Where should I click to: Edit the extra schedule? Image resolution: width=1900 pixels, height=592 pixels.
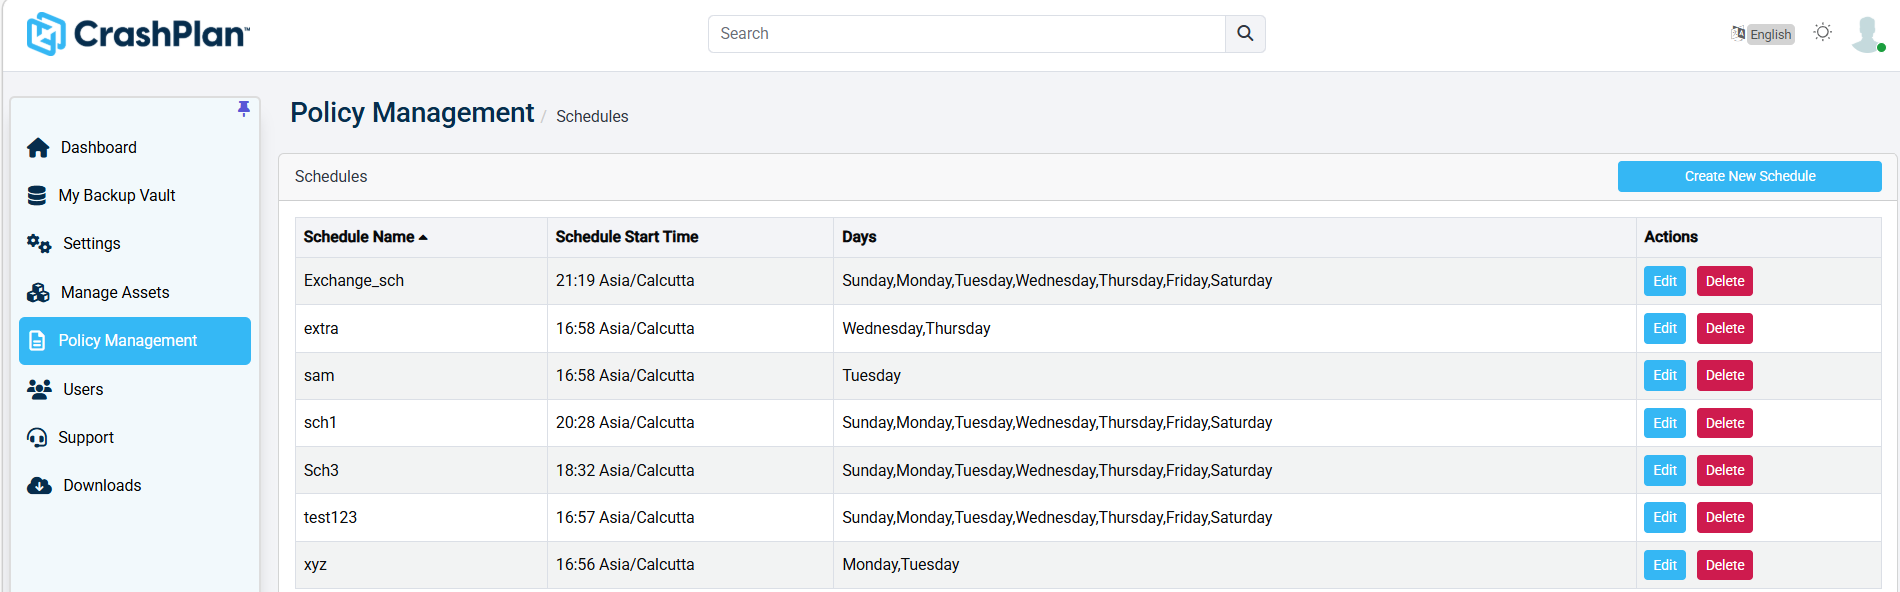coord(1665,328)
